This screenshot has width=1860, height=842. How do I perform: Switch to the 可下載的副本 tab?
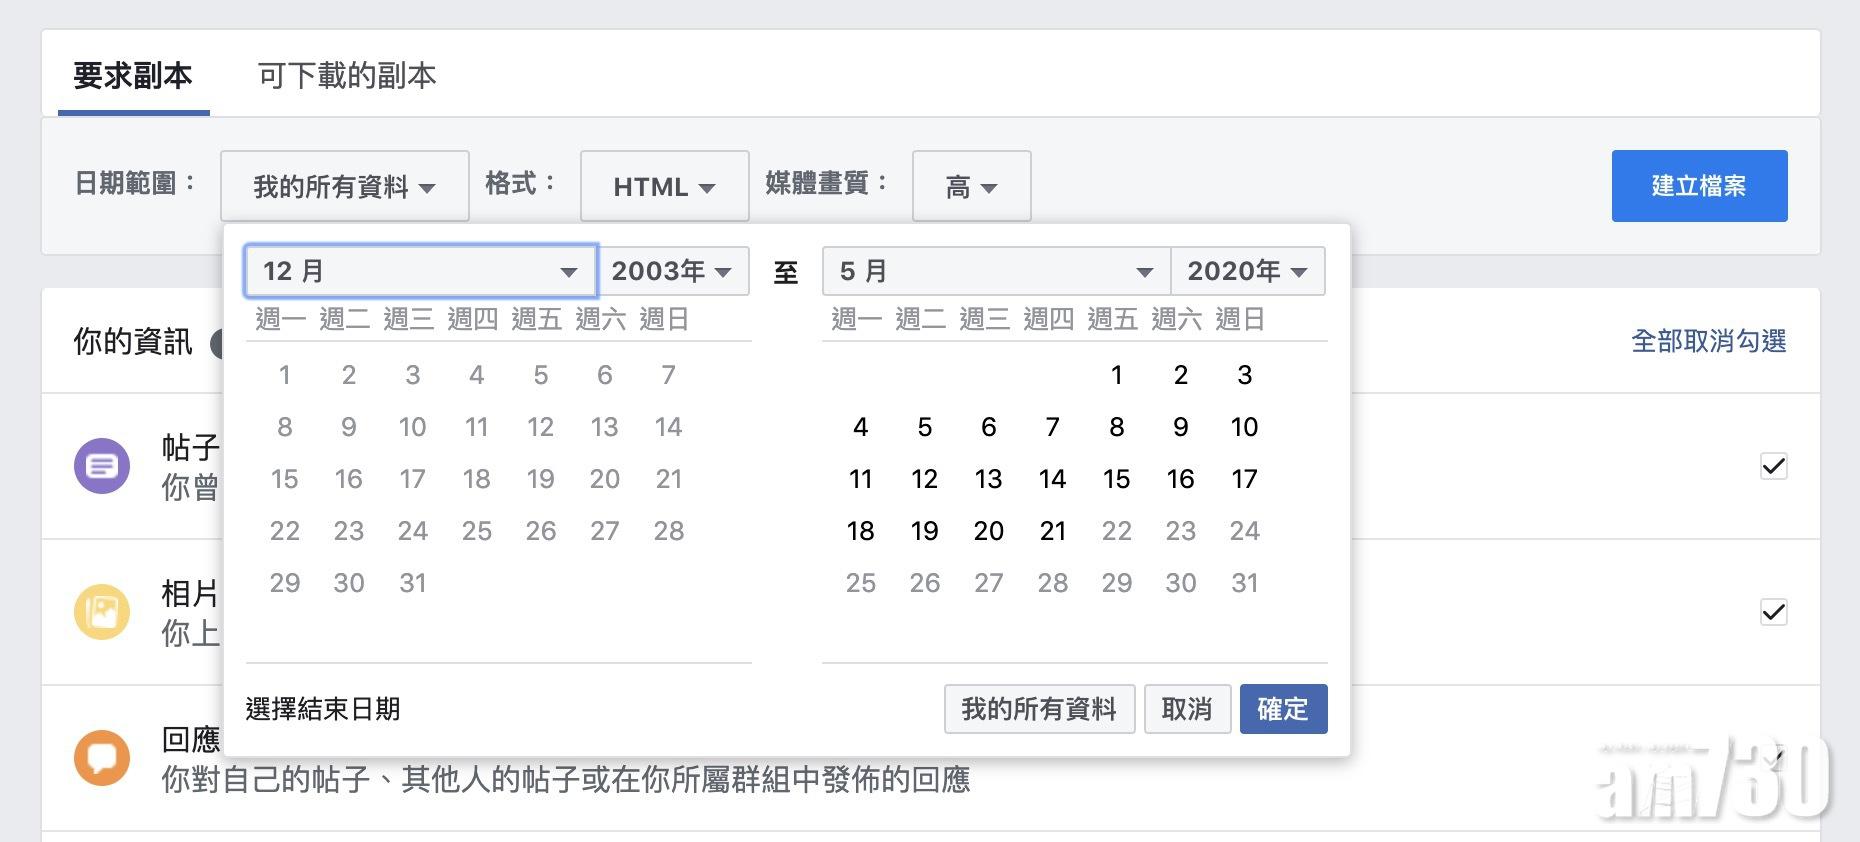click(347, 76)
